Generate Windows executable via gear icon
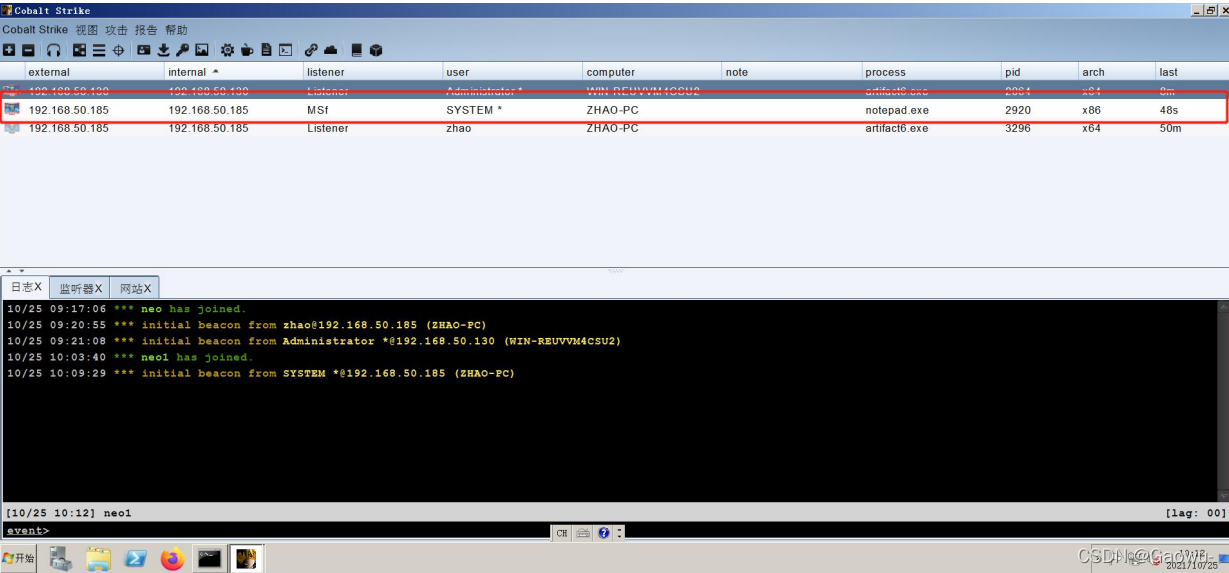Screen dimensions: 1229x573 [227, 50]
